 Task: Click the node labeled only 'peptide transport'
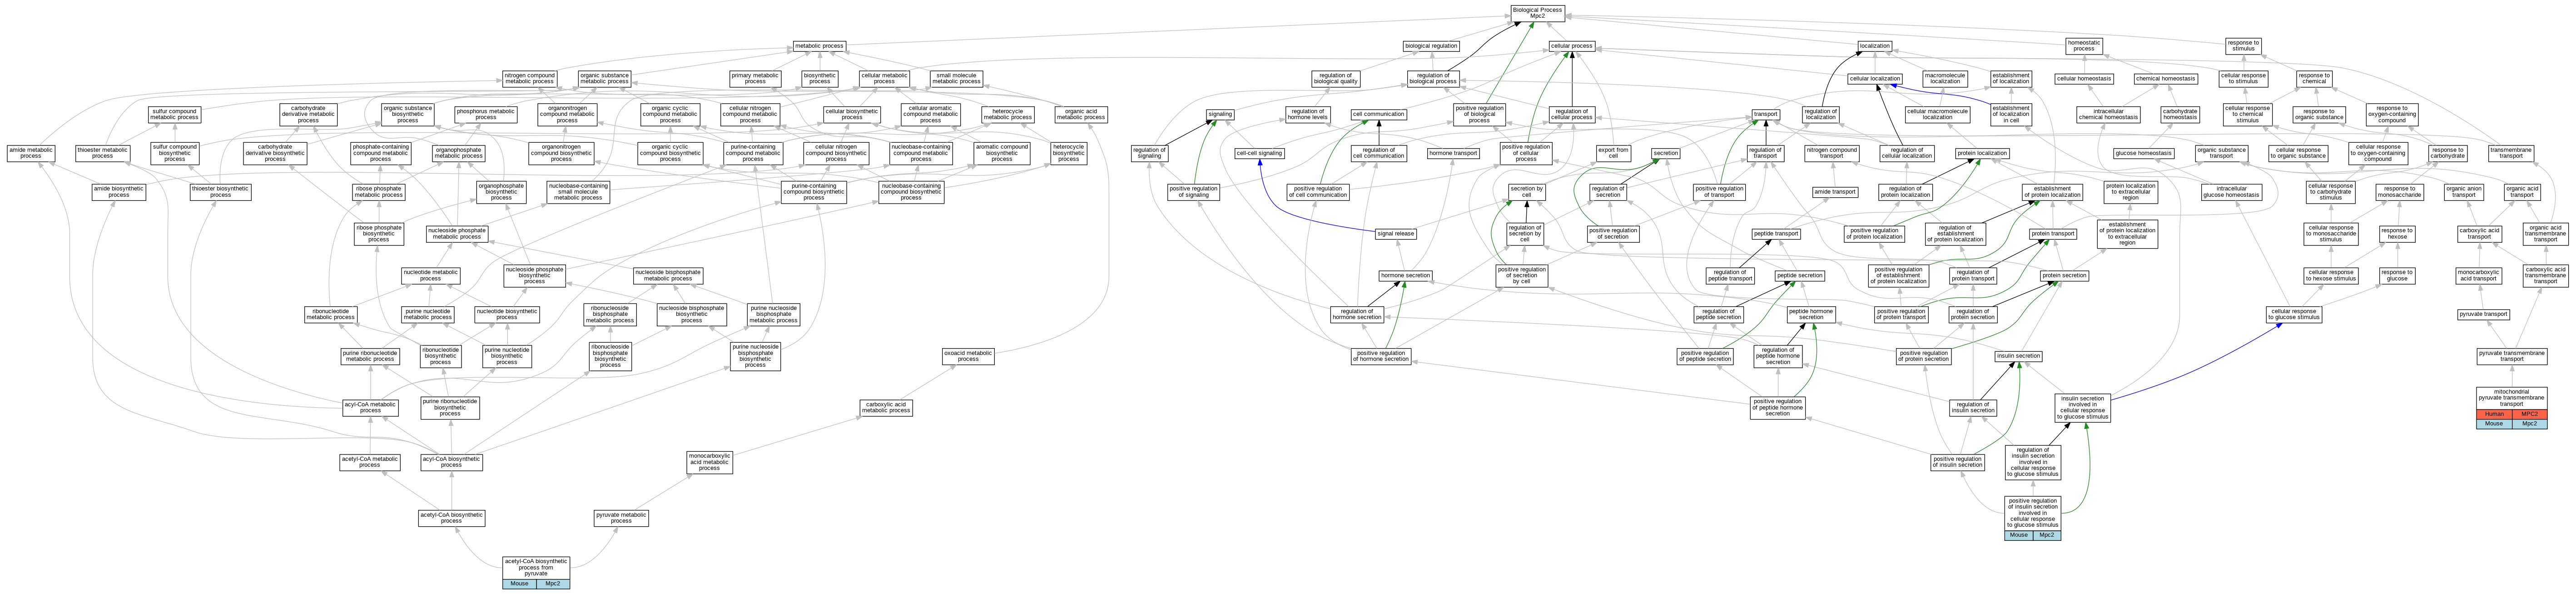pos(1776,234)
